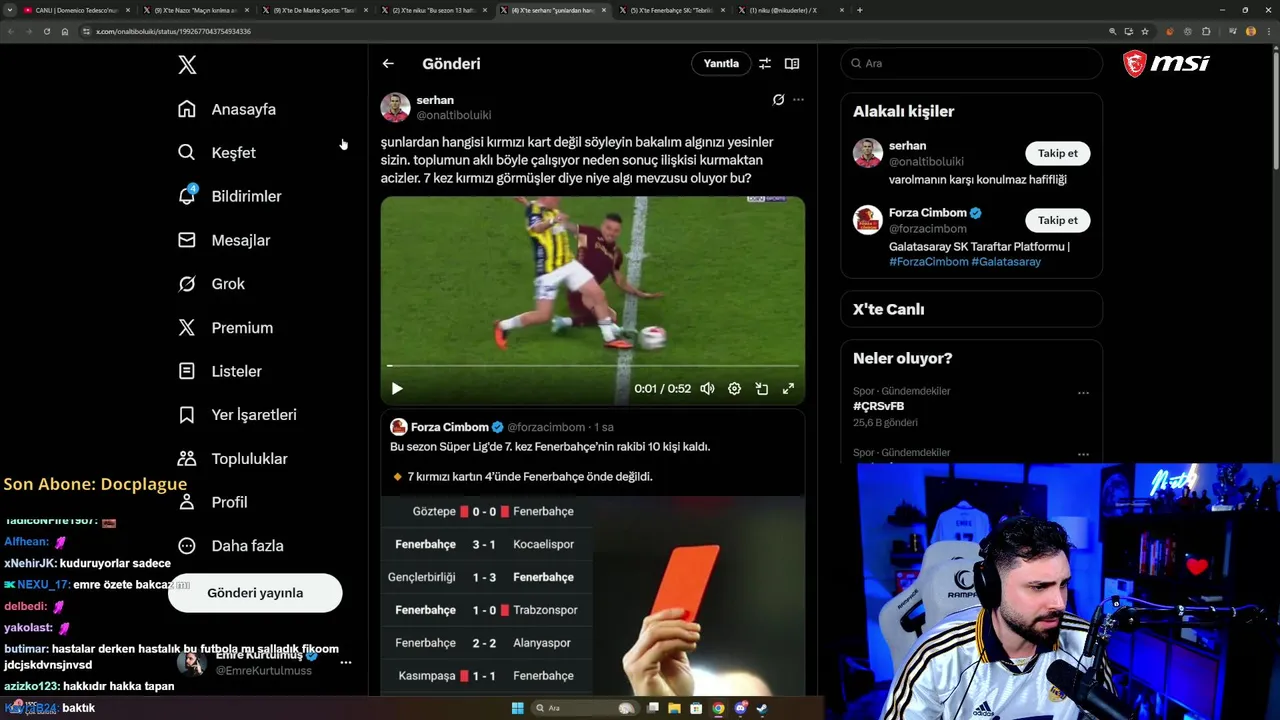
Task: Go to Anasayfa home page
Action: 227,109
